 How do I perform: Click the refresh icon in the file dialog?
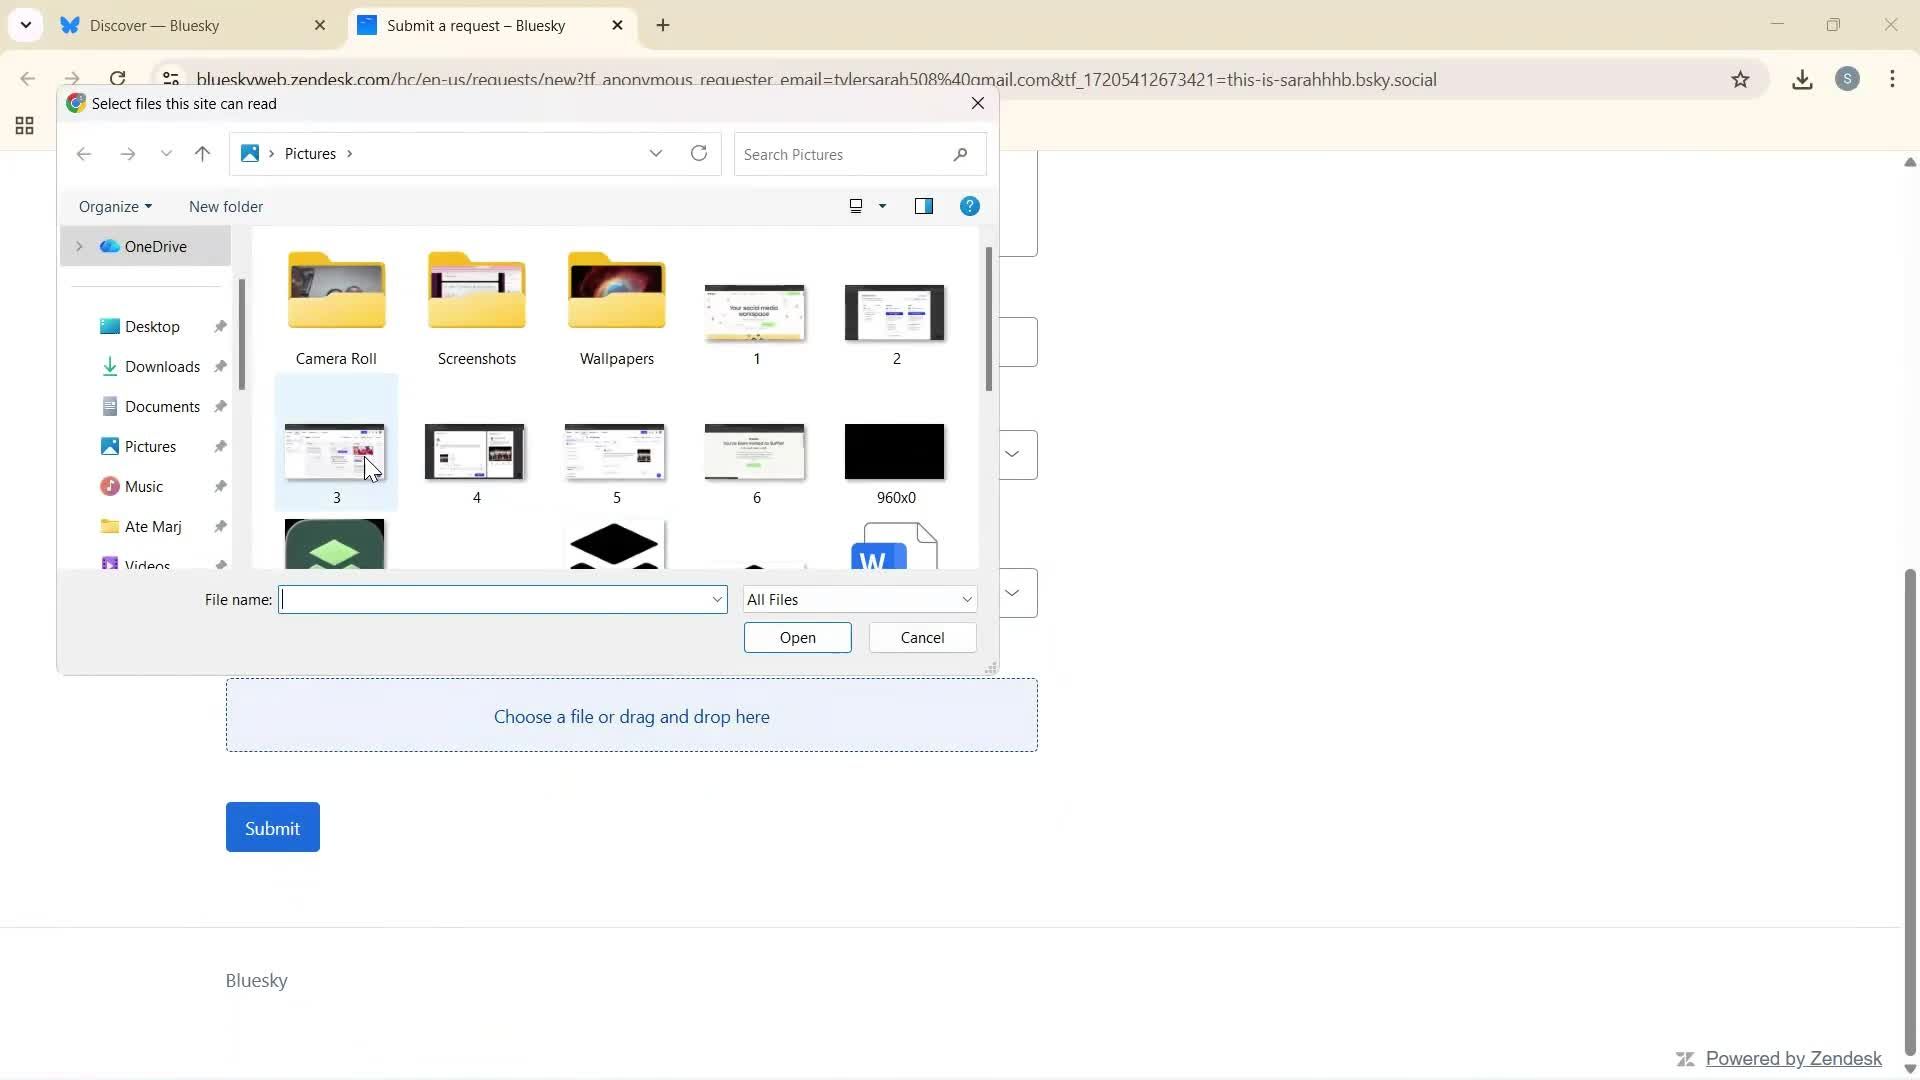[699, 153]
